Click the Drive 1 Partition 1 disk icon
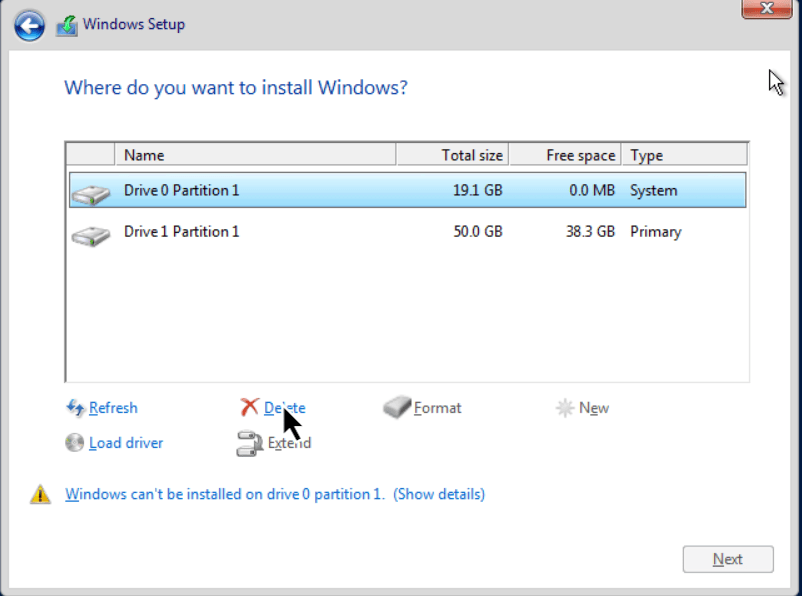Screen dimensions: 802x596 [x=91, y=236]
